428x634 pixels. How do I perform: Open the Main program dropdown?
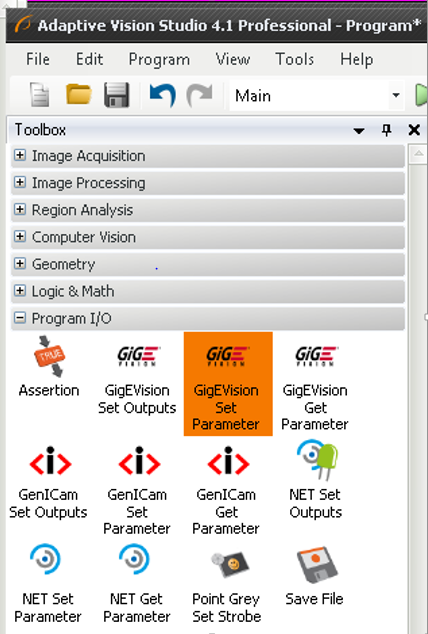click(396, 95)
